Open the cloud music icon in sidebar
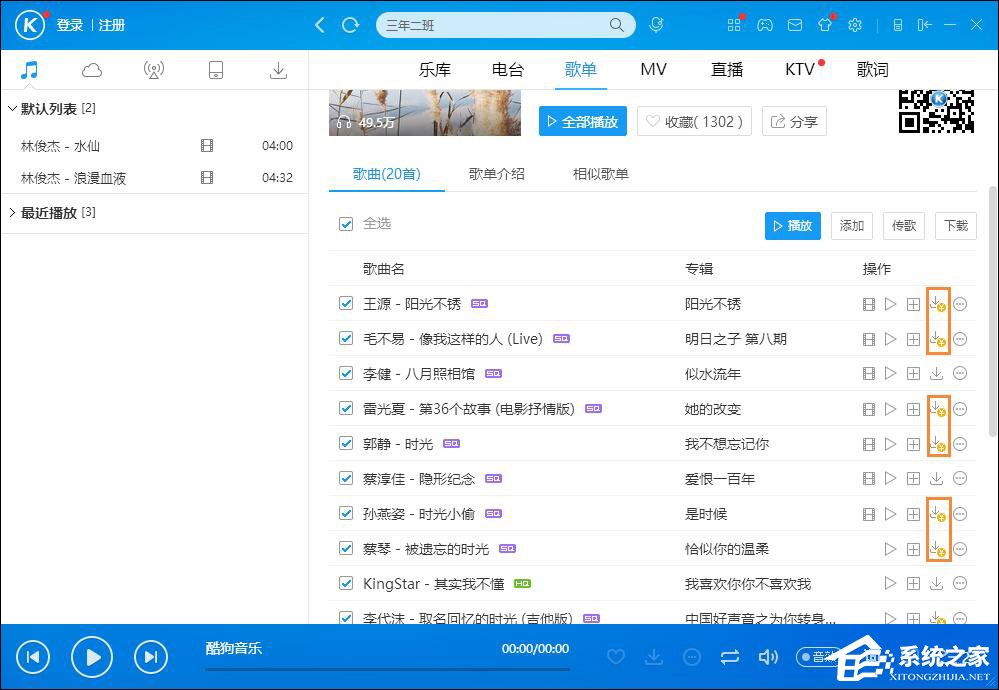Image resolution: width=999 pixels, height=690 pixels. coord(91,70)
